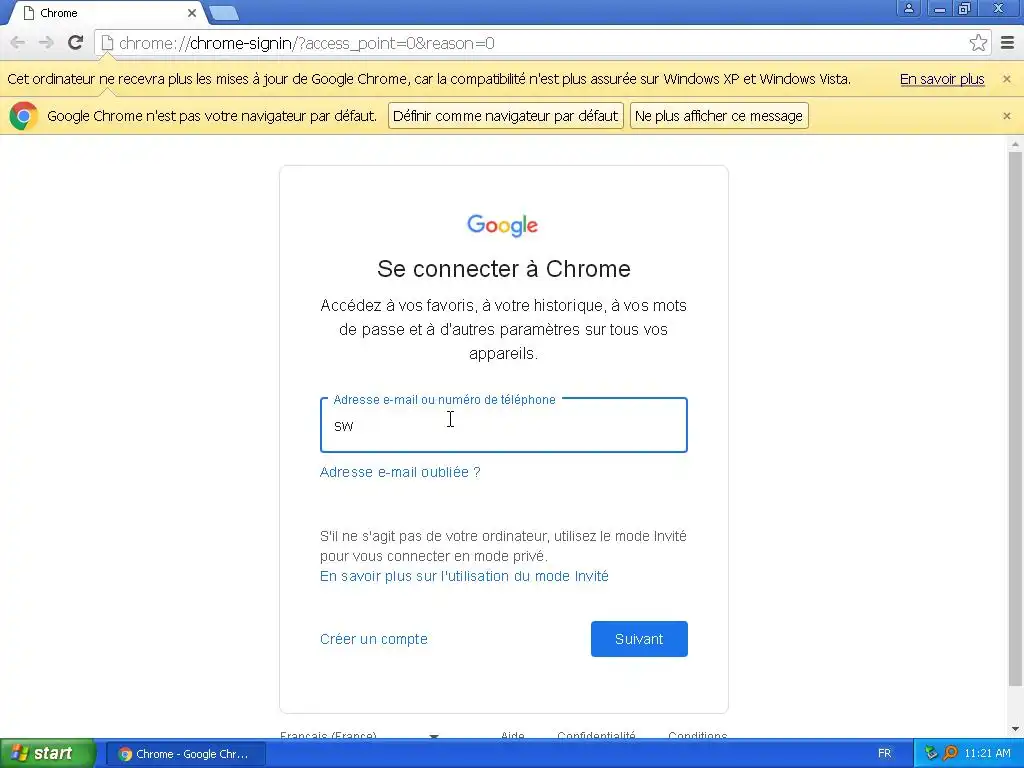Click the FR language indicator
The width and height of the screenshot is (1024, 768).
(884, 754)
